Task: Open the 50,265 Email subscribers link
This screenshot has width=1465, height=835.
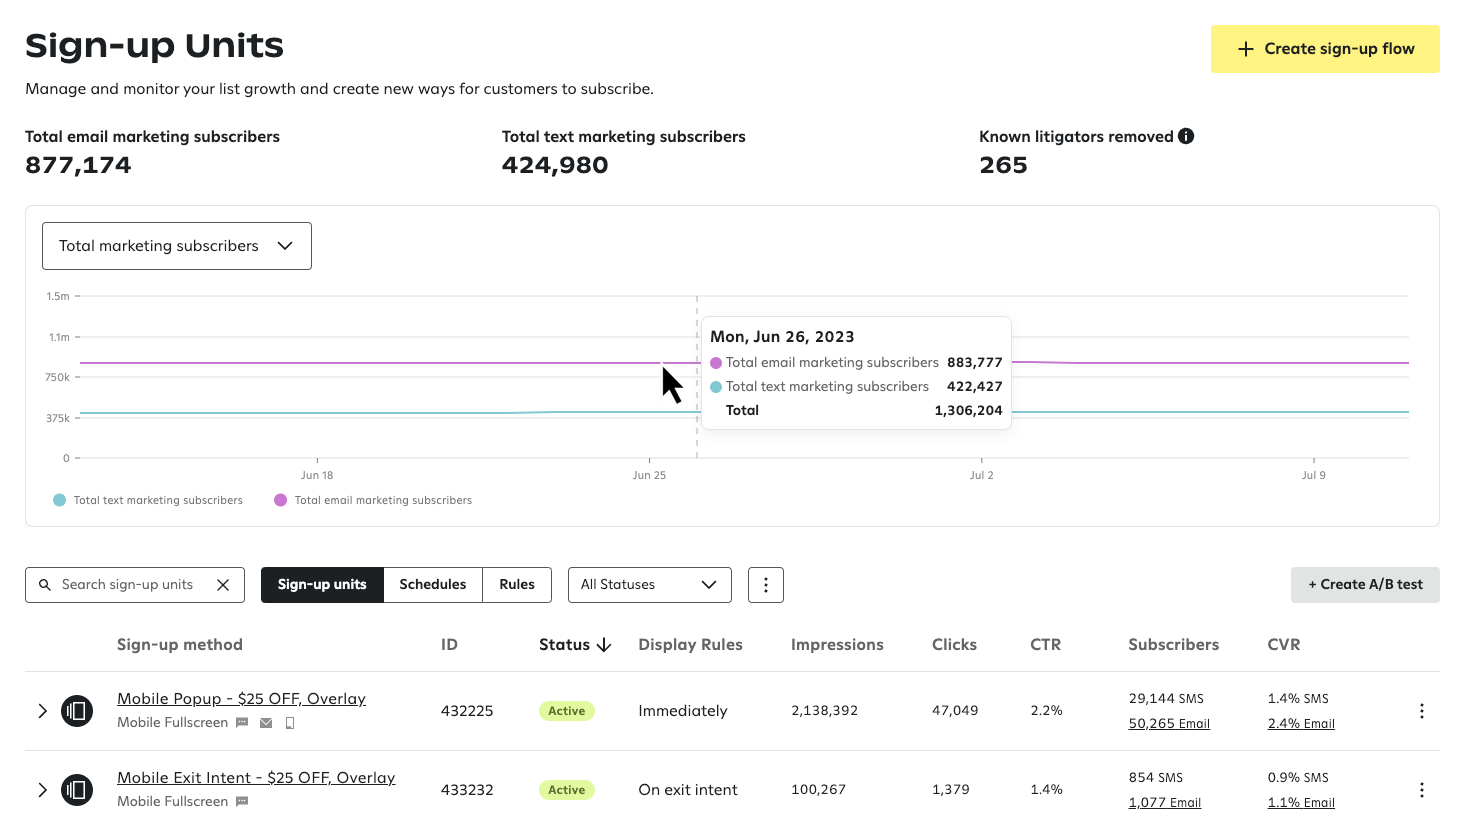Action: pyautogui.click(x=1168, y=723)
